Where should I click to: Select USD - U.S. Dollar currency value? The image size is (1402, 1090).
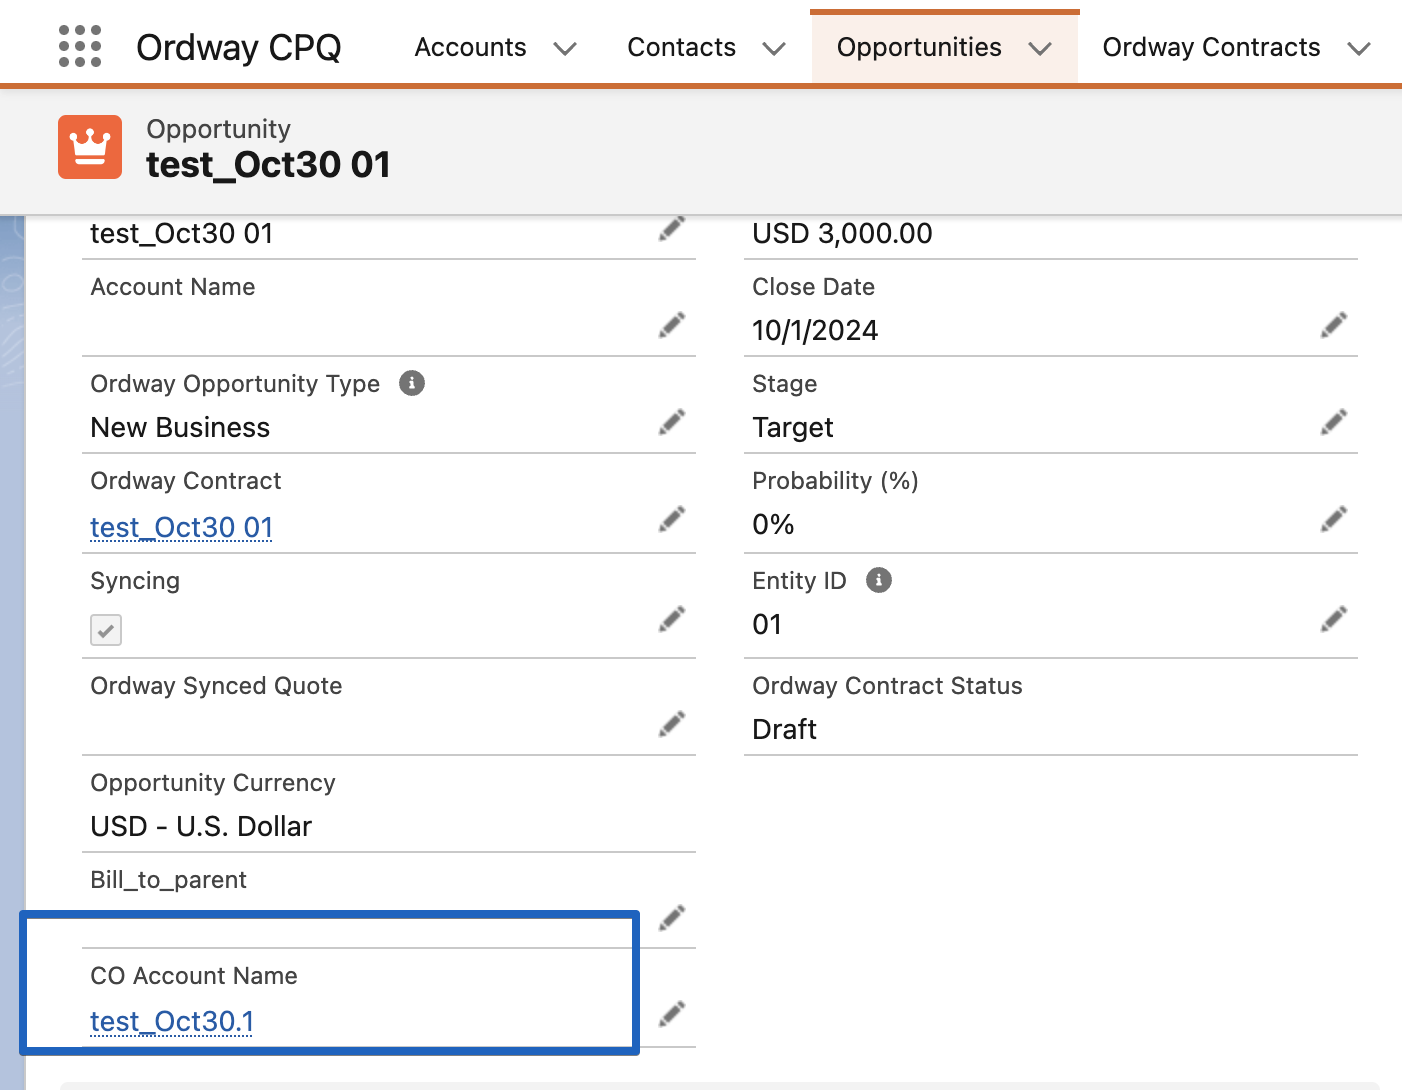[x=201, y=826]
